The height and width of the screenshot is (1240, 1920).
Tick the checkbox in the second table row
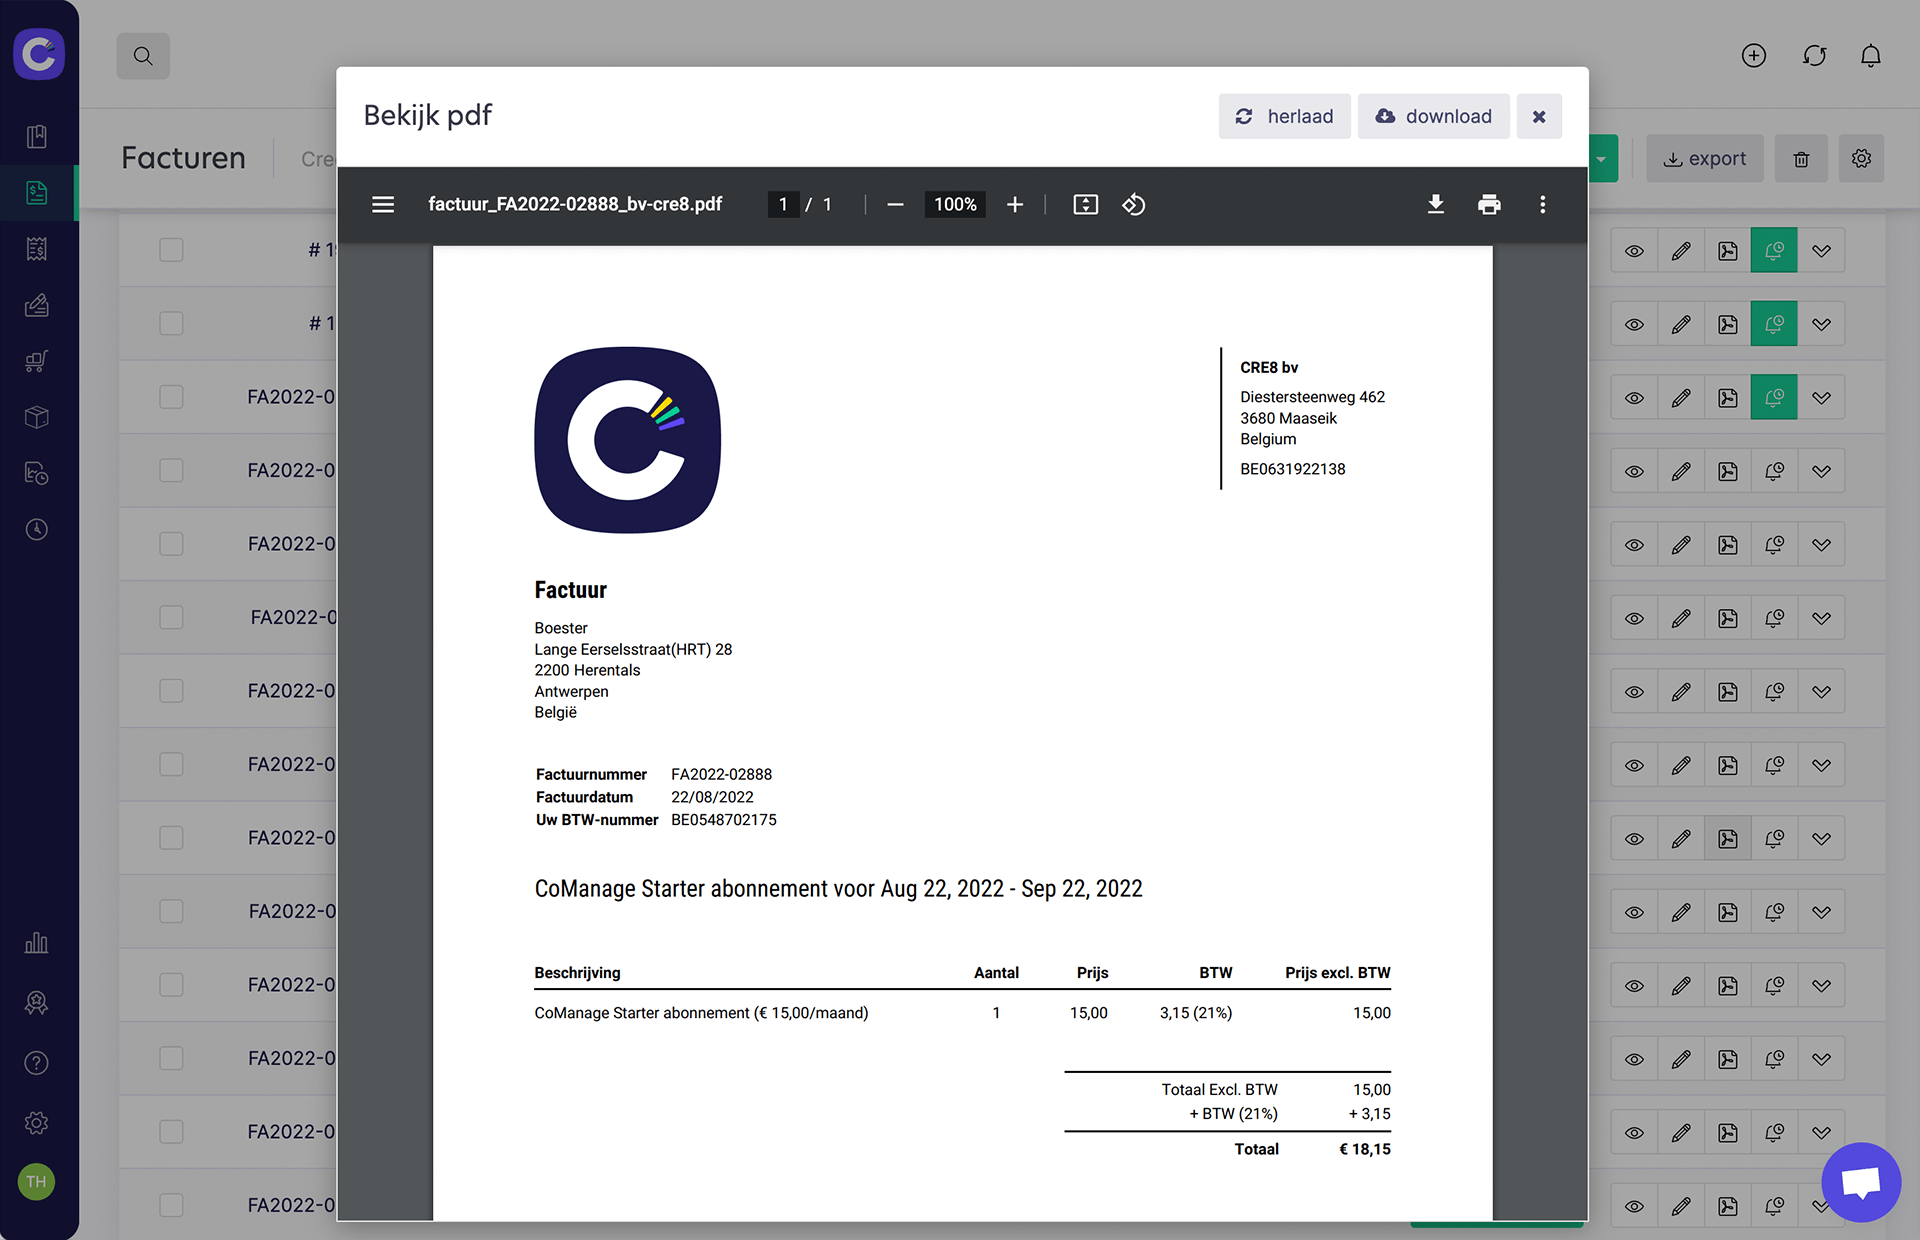[x=171, y=323]
